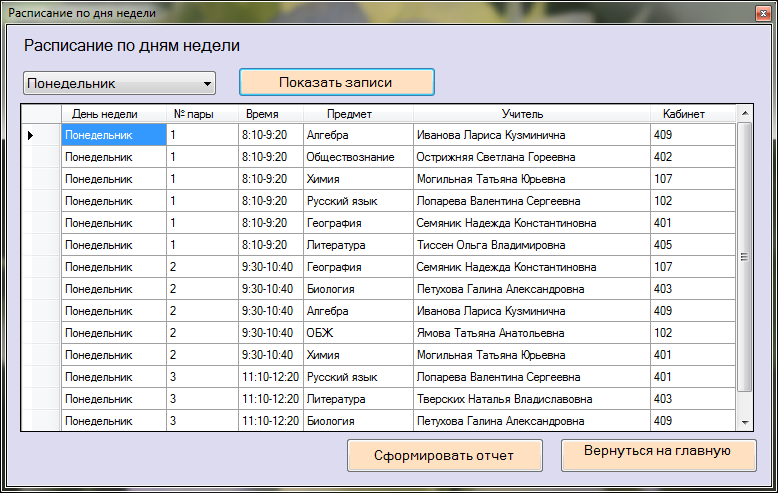Select the Литература cell in the 11:10-12:20 row
The image size is (778, 493).
click(358, 399)
